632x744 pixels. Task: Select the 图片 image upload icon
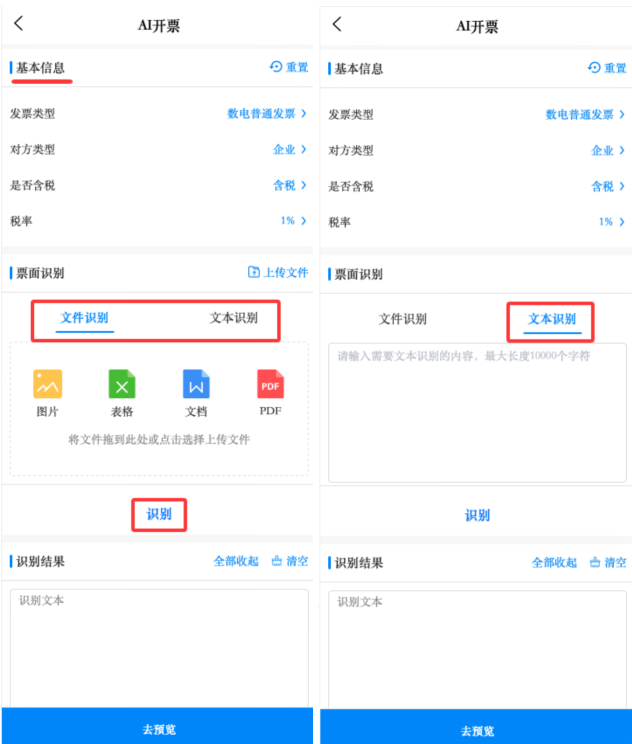pos(47,385)
